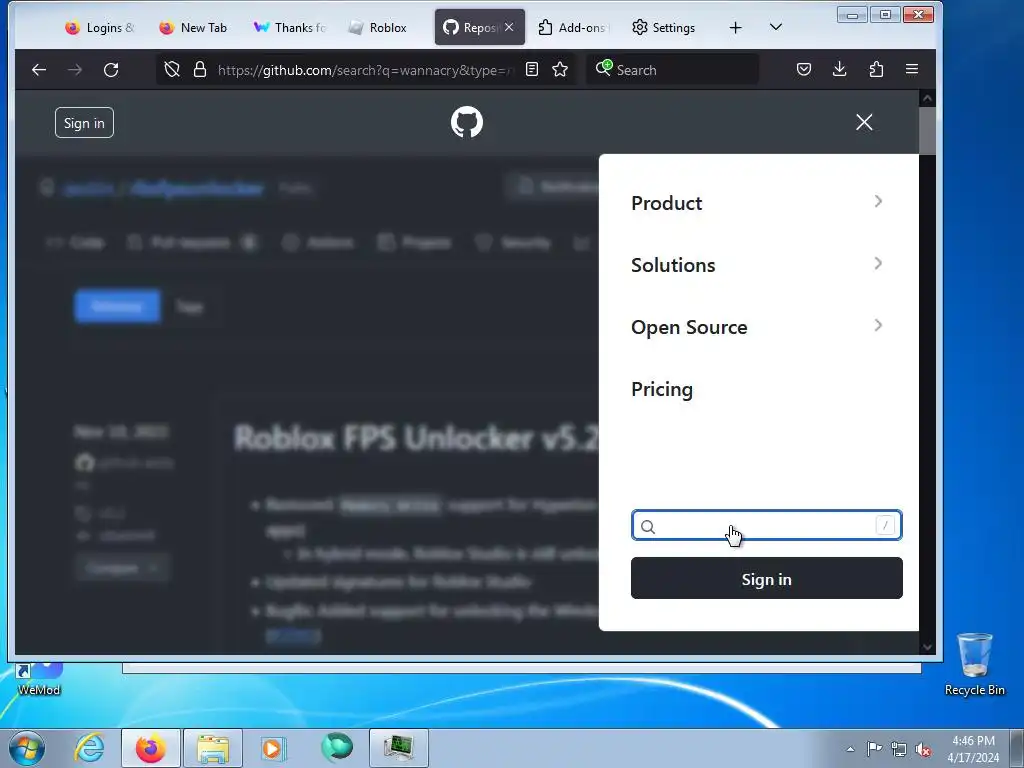Click the muted volume tray icon
The height and width of the screenshot is (768, 1024).
[x=923, y=749]
